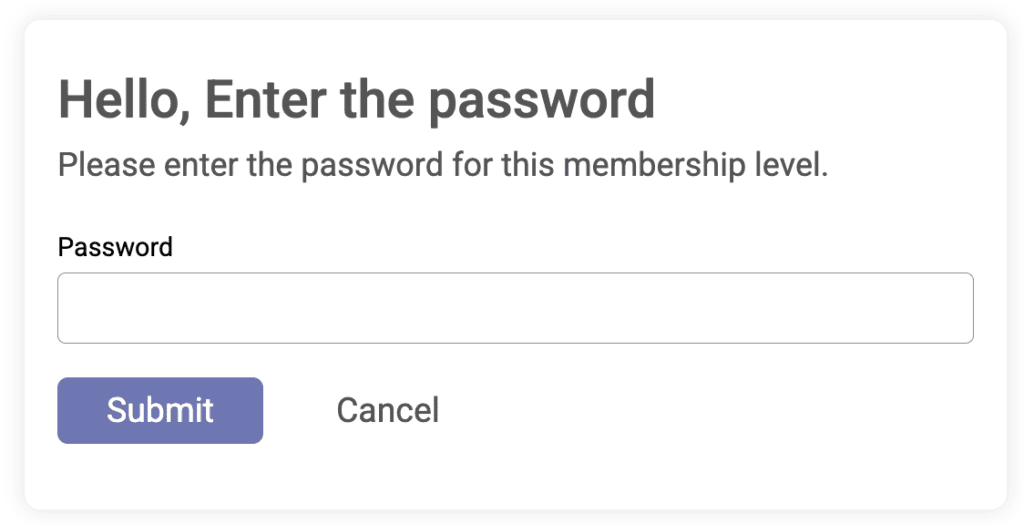
Task: Cancel the password prompt
Action: pyautogui.click(x=388, y=410)
